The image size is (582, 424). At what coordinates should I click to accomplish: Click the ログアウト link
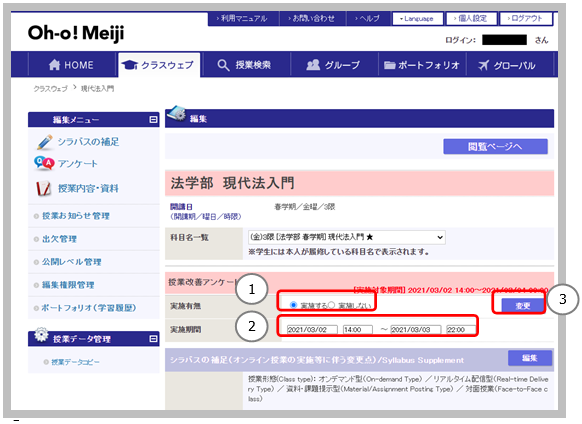point(526,19)
